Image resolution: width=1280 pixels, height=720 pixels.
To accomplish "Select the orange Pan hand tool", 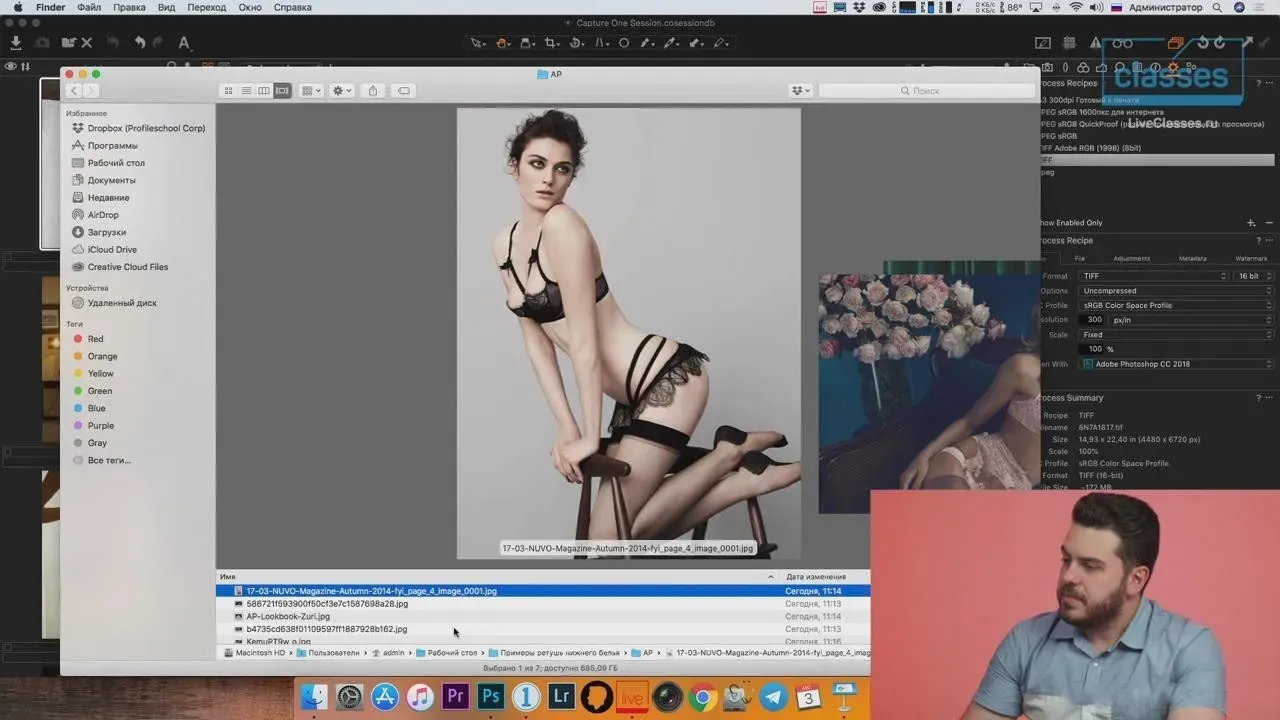I will click(503, 43).
